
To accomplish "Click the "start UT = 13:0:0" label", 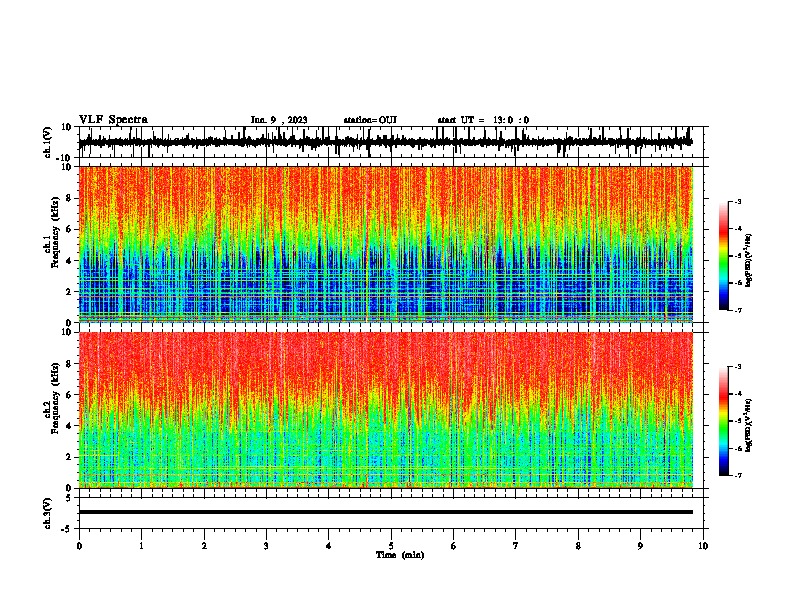I will coord(483,120).
